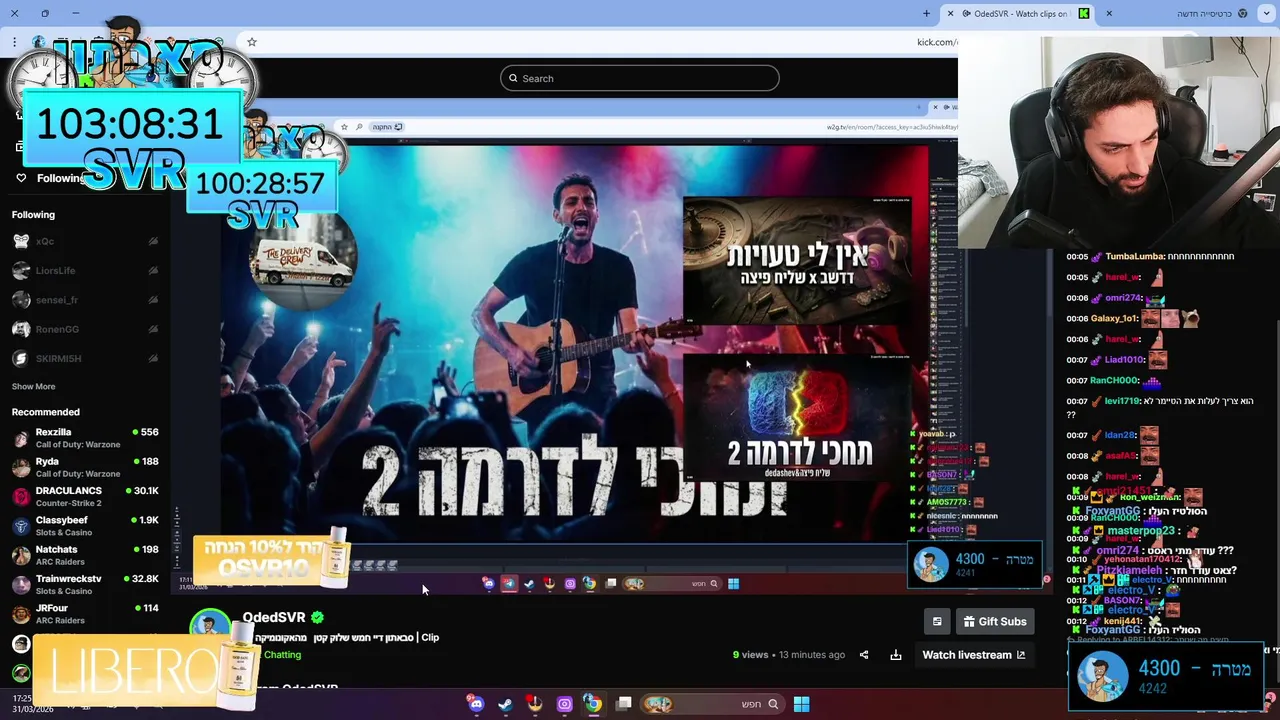
Task: Click offline icon beside RonenGG
Action: pyautogui.click(x=153, y=329)
